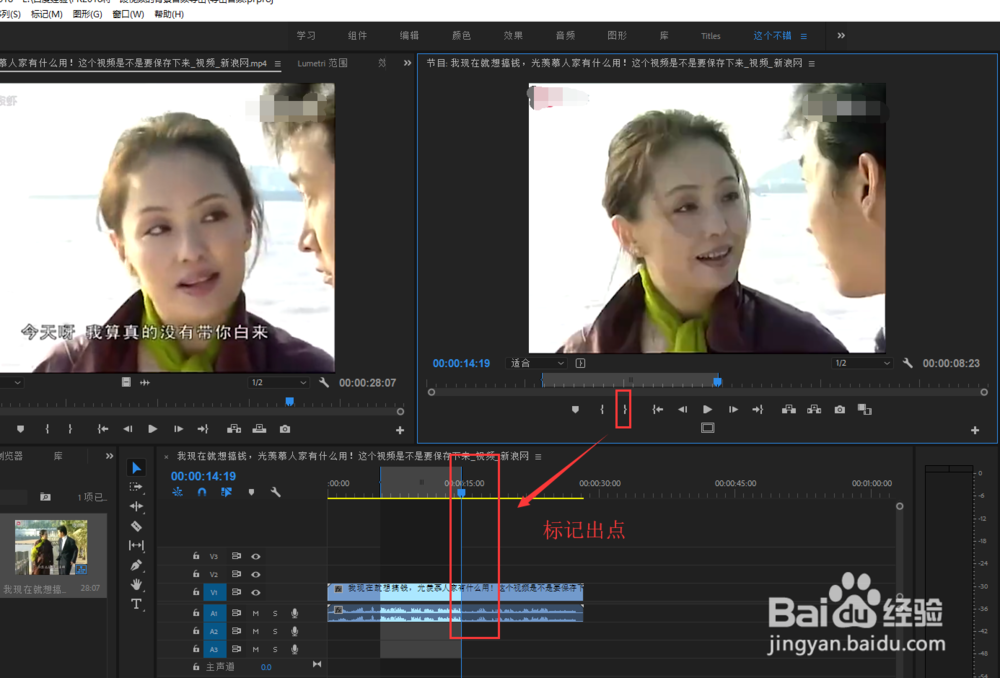
Task: Open the 适合 zoom level dropdown
Action: pos(537,363)
